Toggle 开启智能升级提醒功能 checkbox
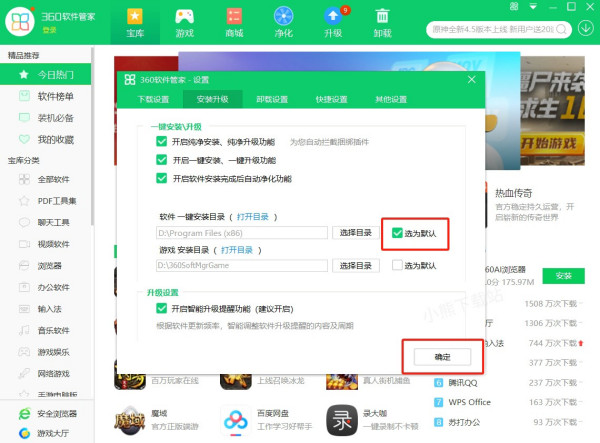 pos(161,308)
